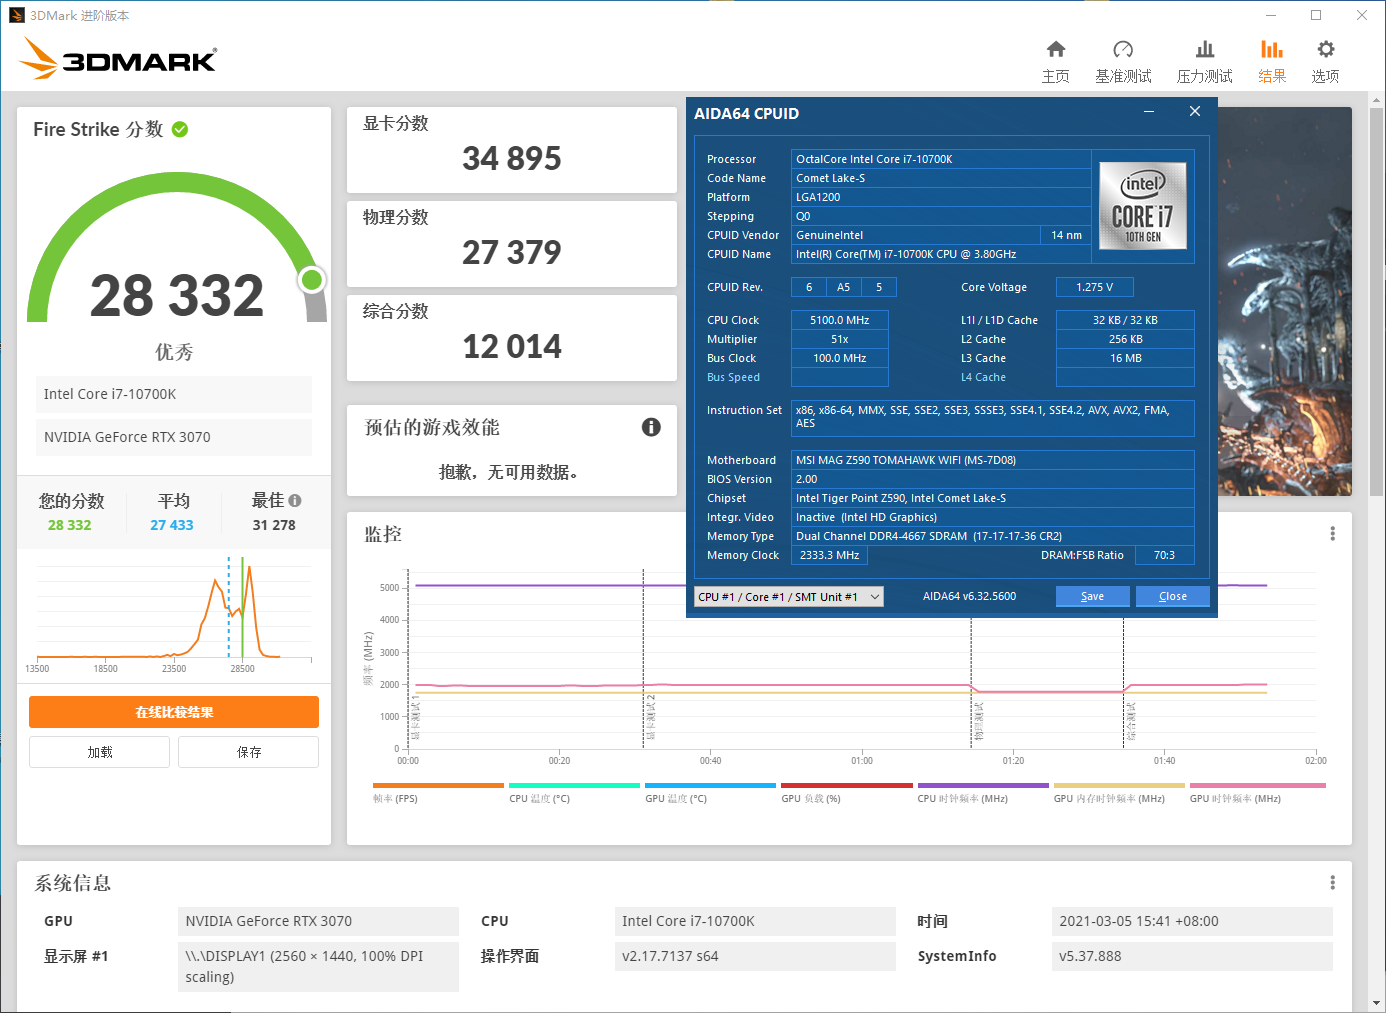Screen dimensions: 1386x1013
Task: Click the 1.275 V Core Voltage value
Action: pyautogui.click(x=1095, y=287)
